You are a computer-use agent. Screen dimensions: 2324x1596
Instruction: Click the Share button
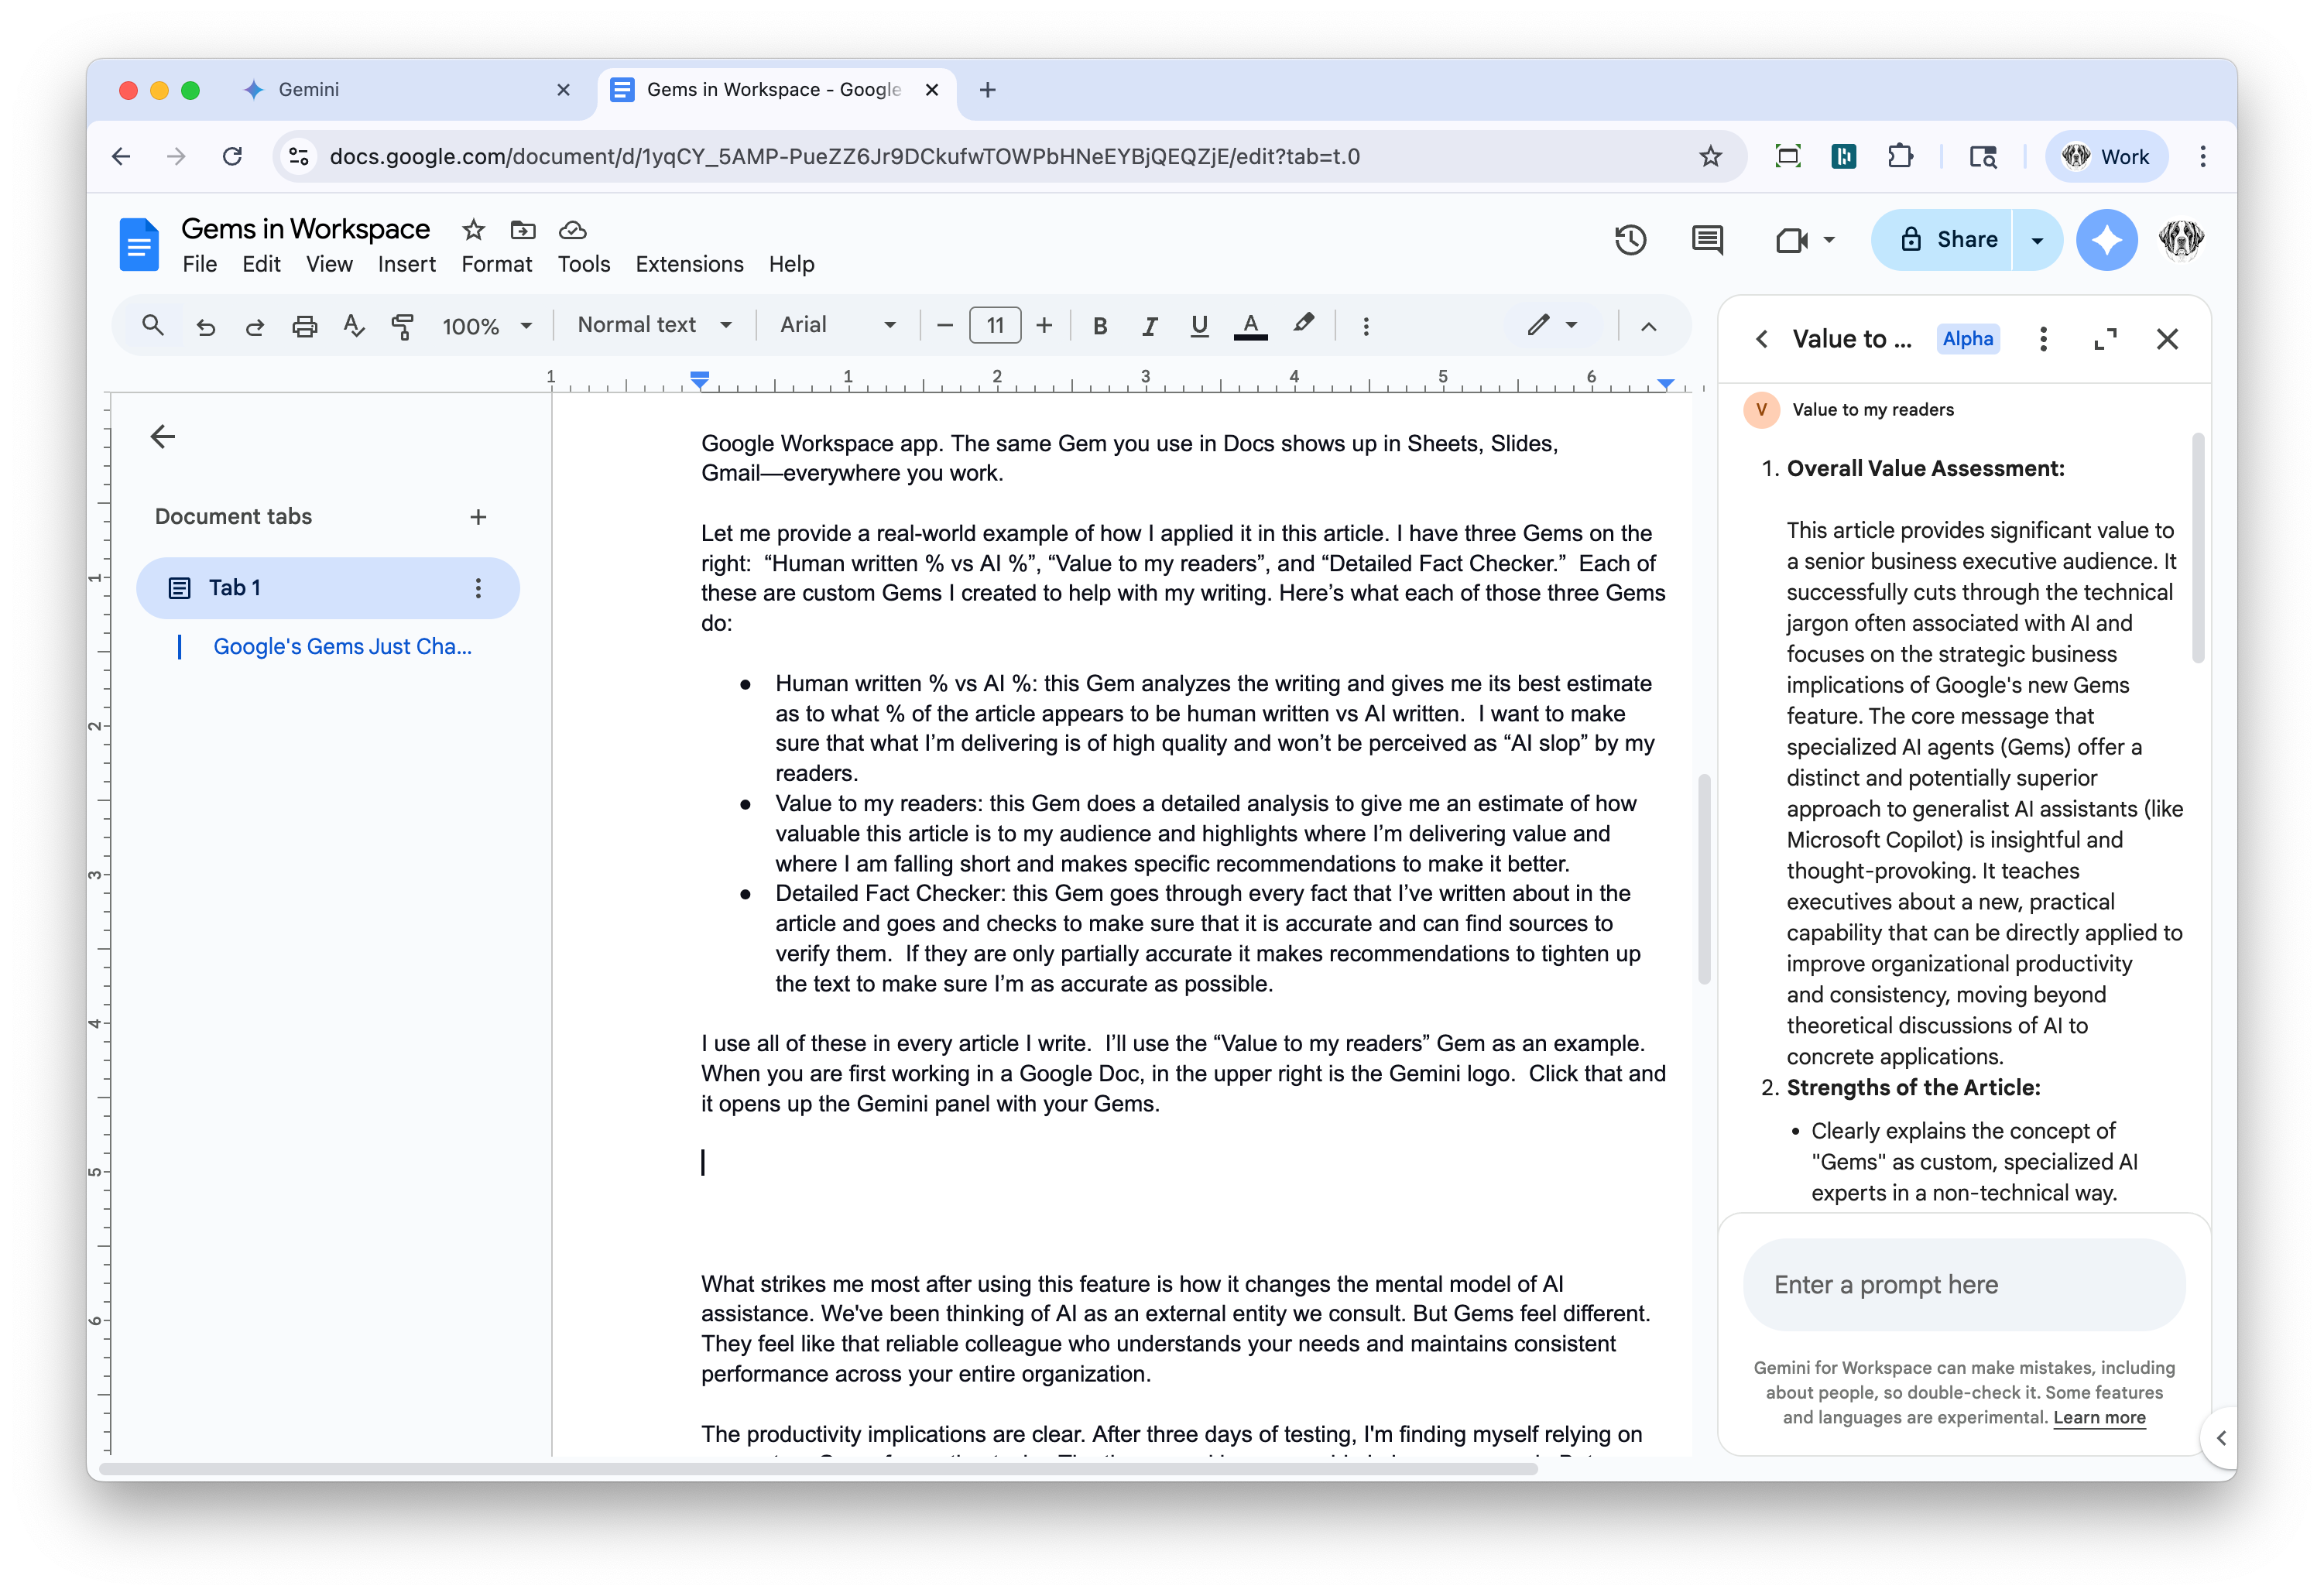coord(1942,240)
